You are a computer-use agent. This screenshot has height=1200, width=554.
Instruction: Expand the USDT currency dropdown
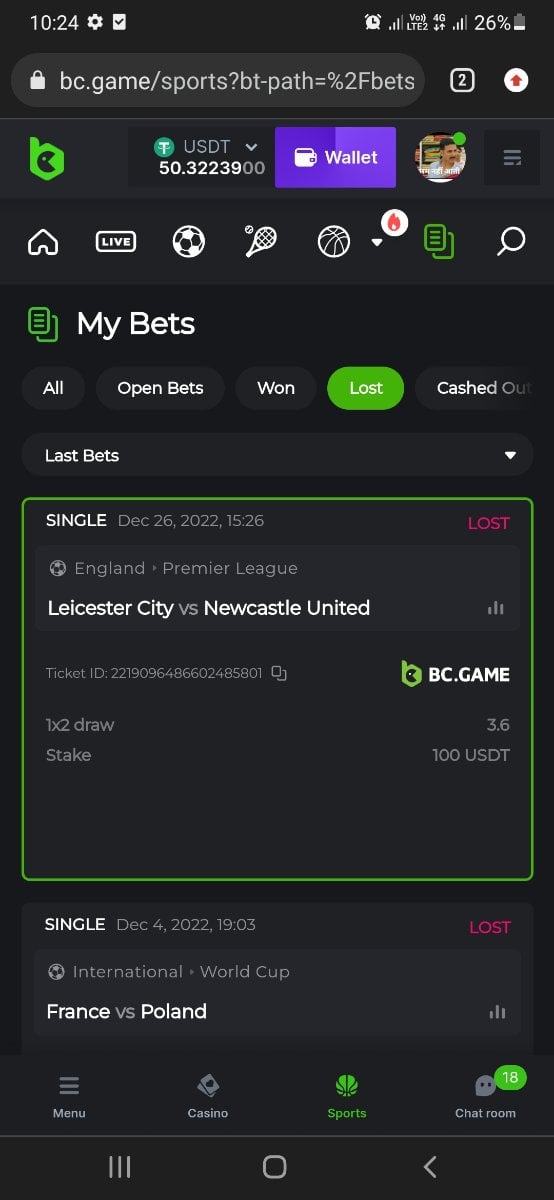[251, 147]
